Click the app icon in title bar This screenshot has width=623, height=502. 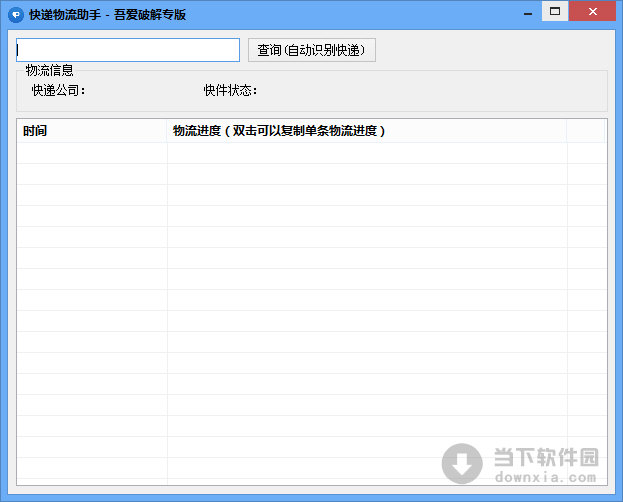(16, 15)
